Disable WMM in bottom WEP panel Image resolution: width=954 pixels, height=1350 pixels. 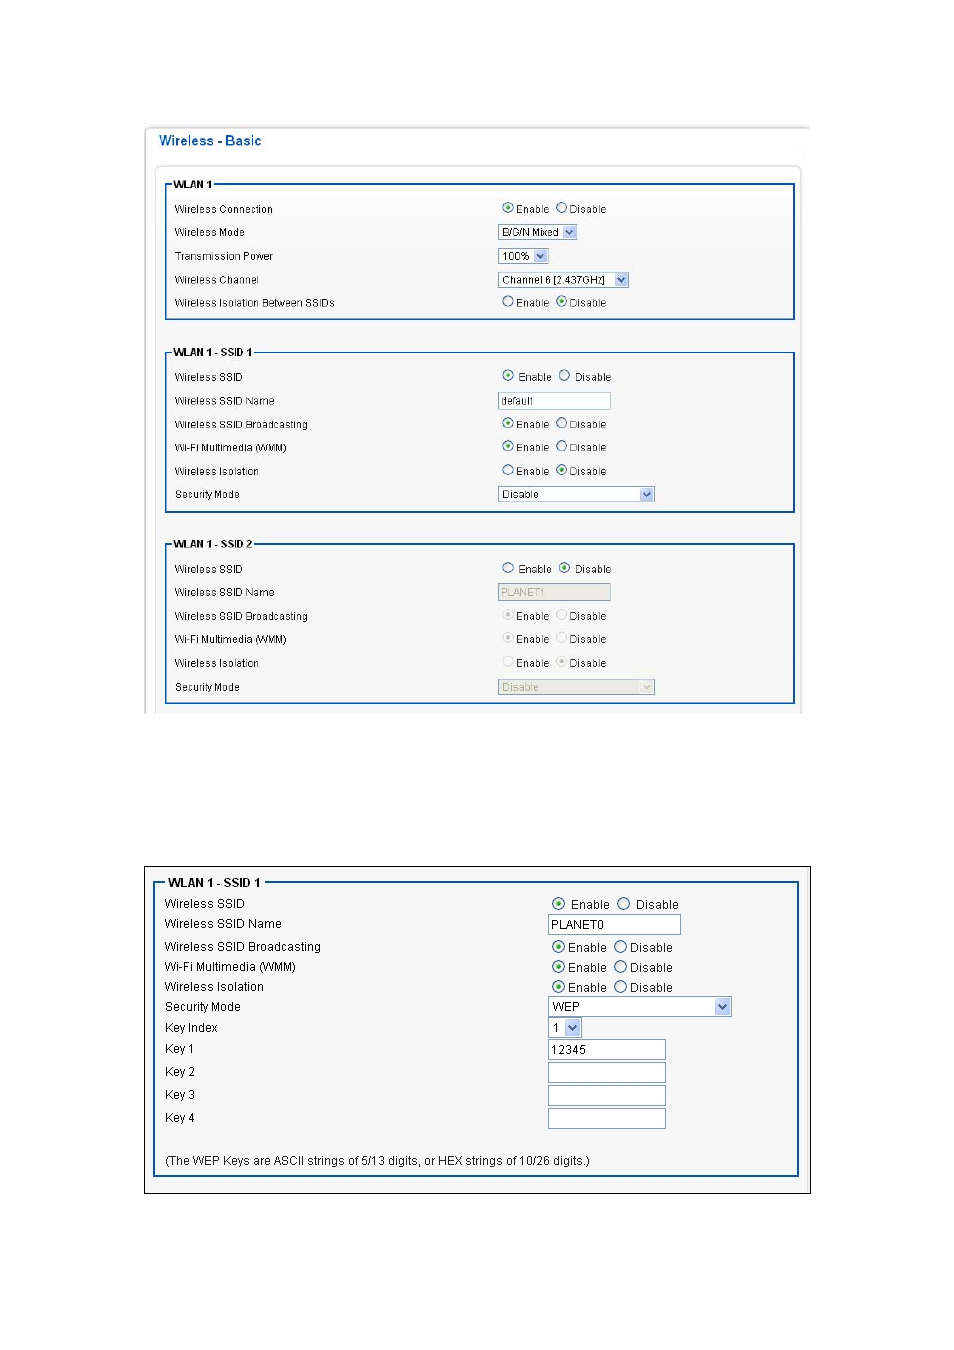(621, 967)
